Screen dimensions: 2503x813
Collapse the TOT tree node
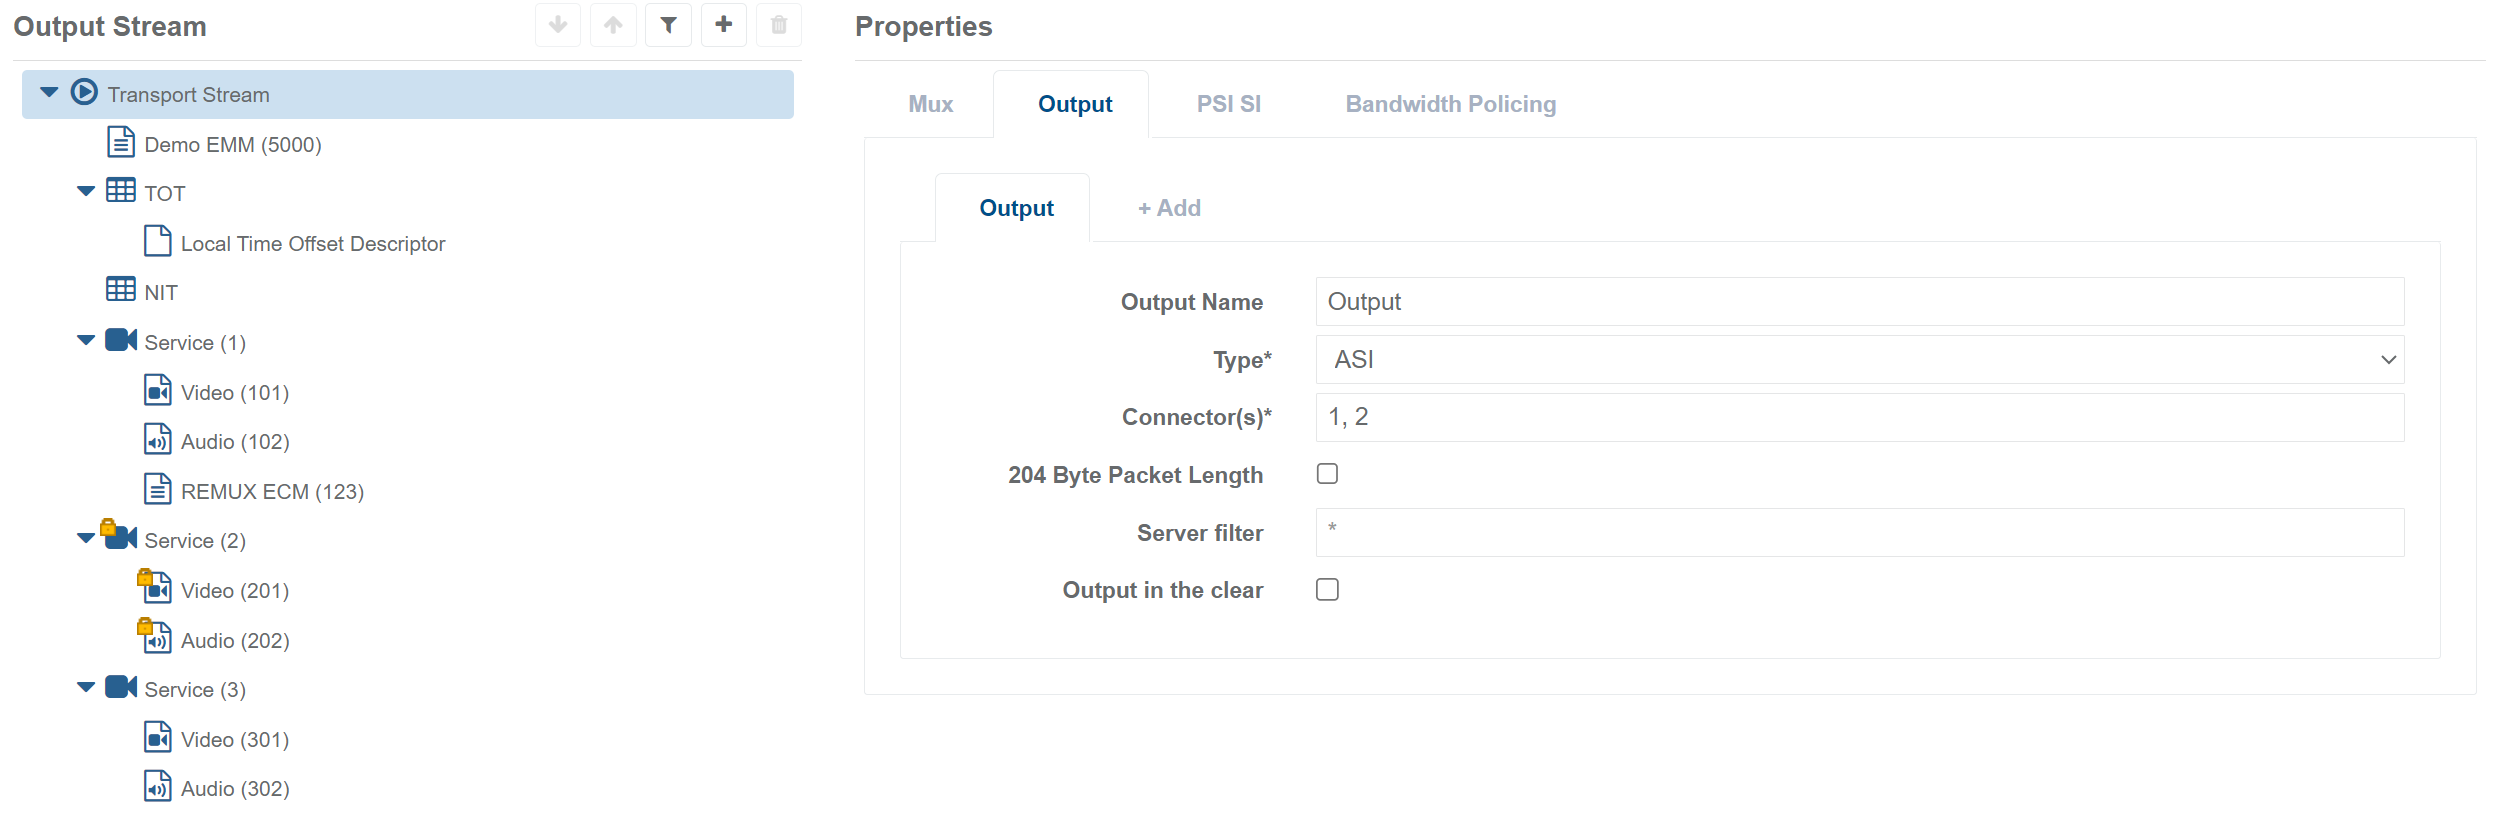(86, 191)
